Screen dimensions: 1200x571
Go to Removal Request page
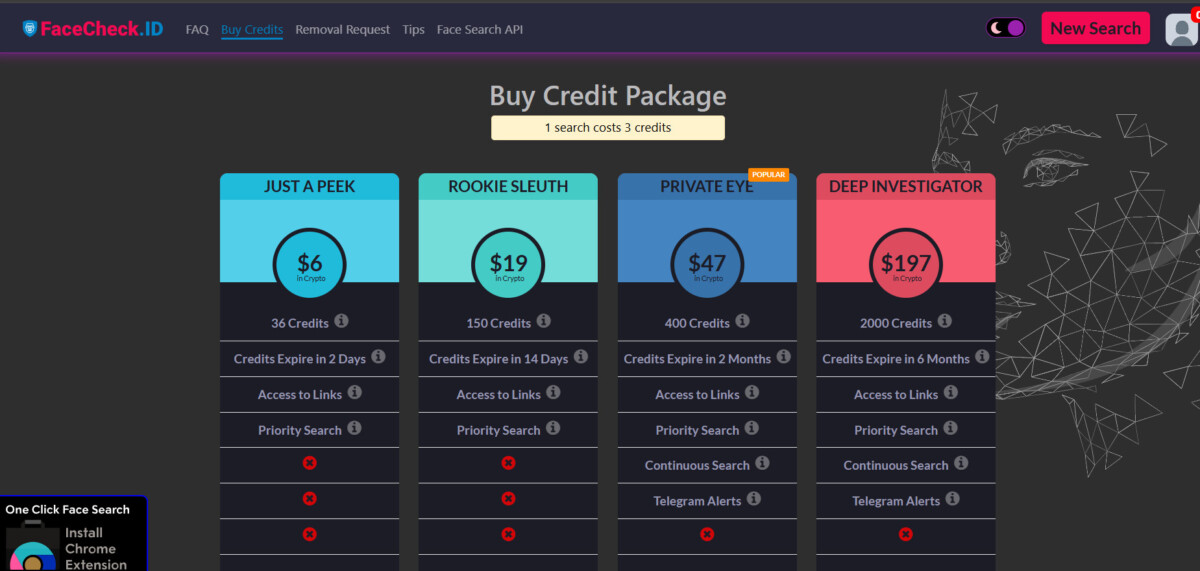click(x=343, y=30)
